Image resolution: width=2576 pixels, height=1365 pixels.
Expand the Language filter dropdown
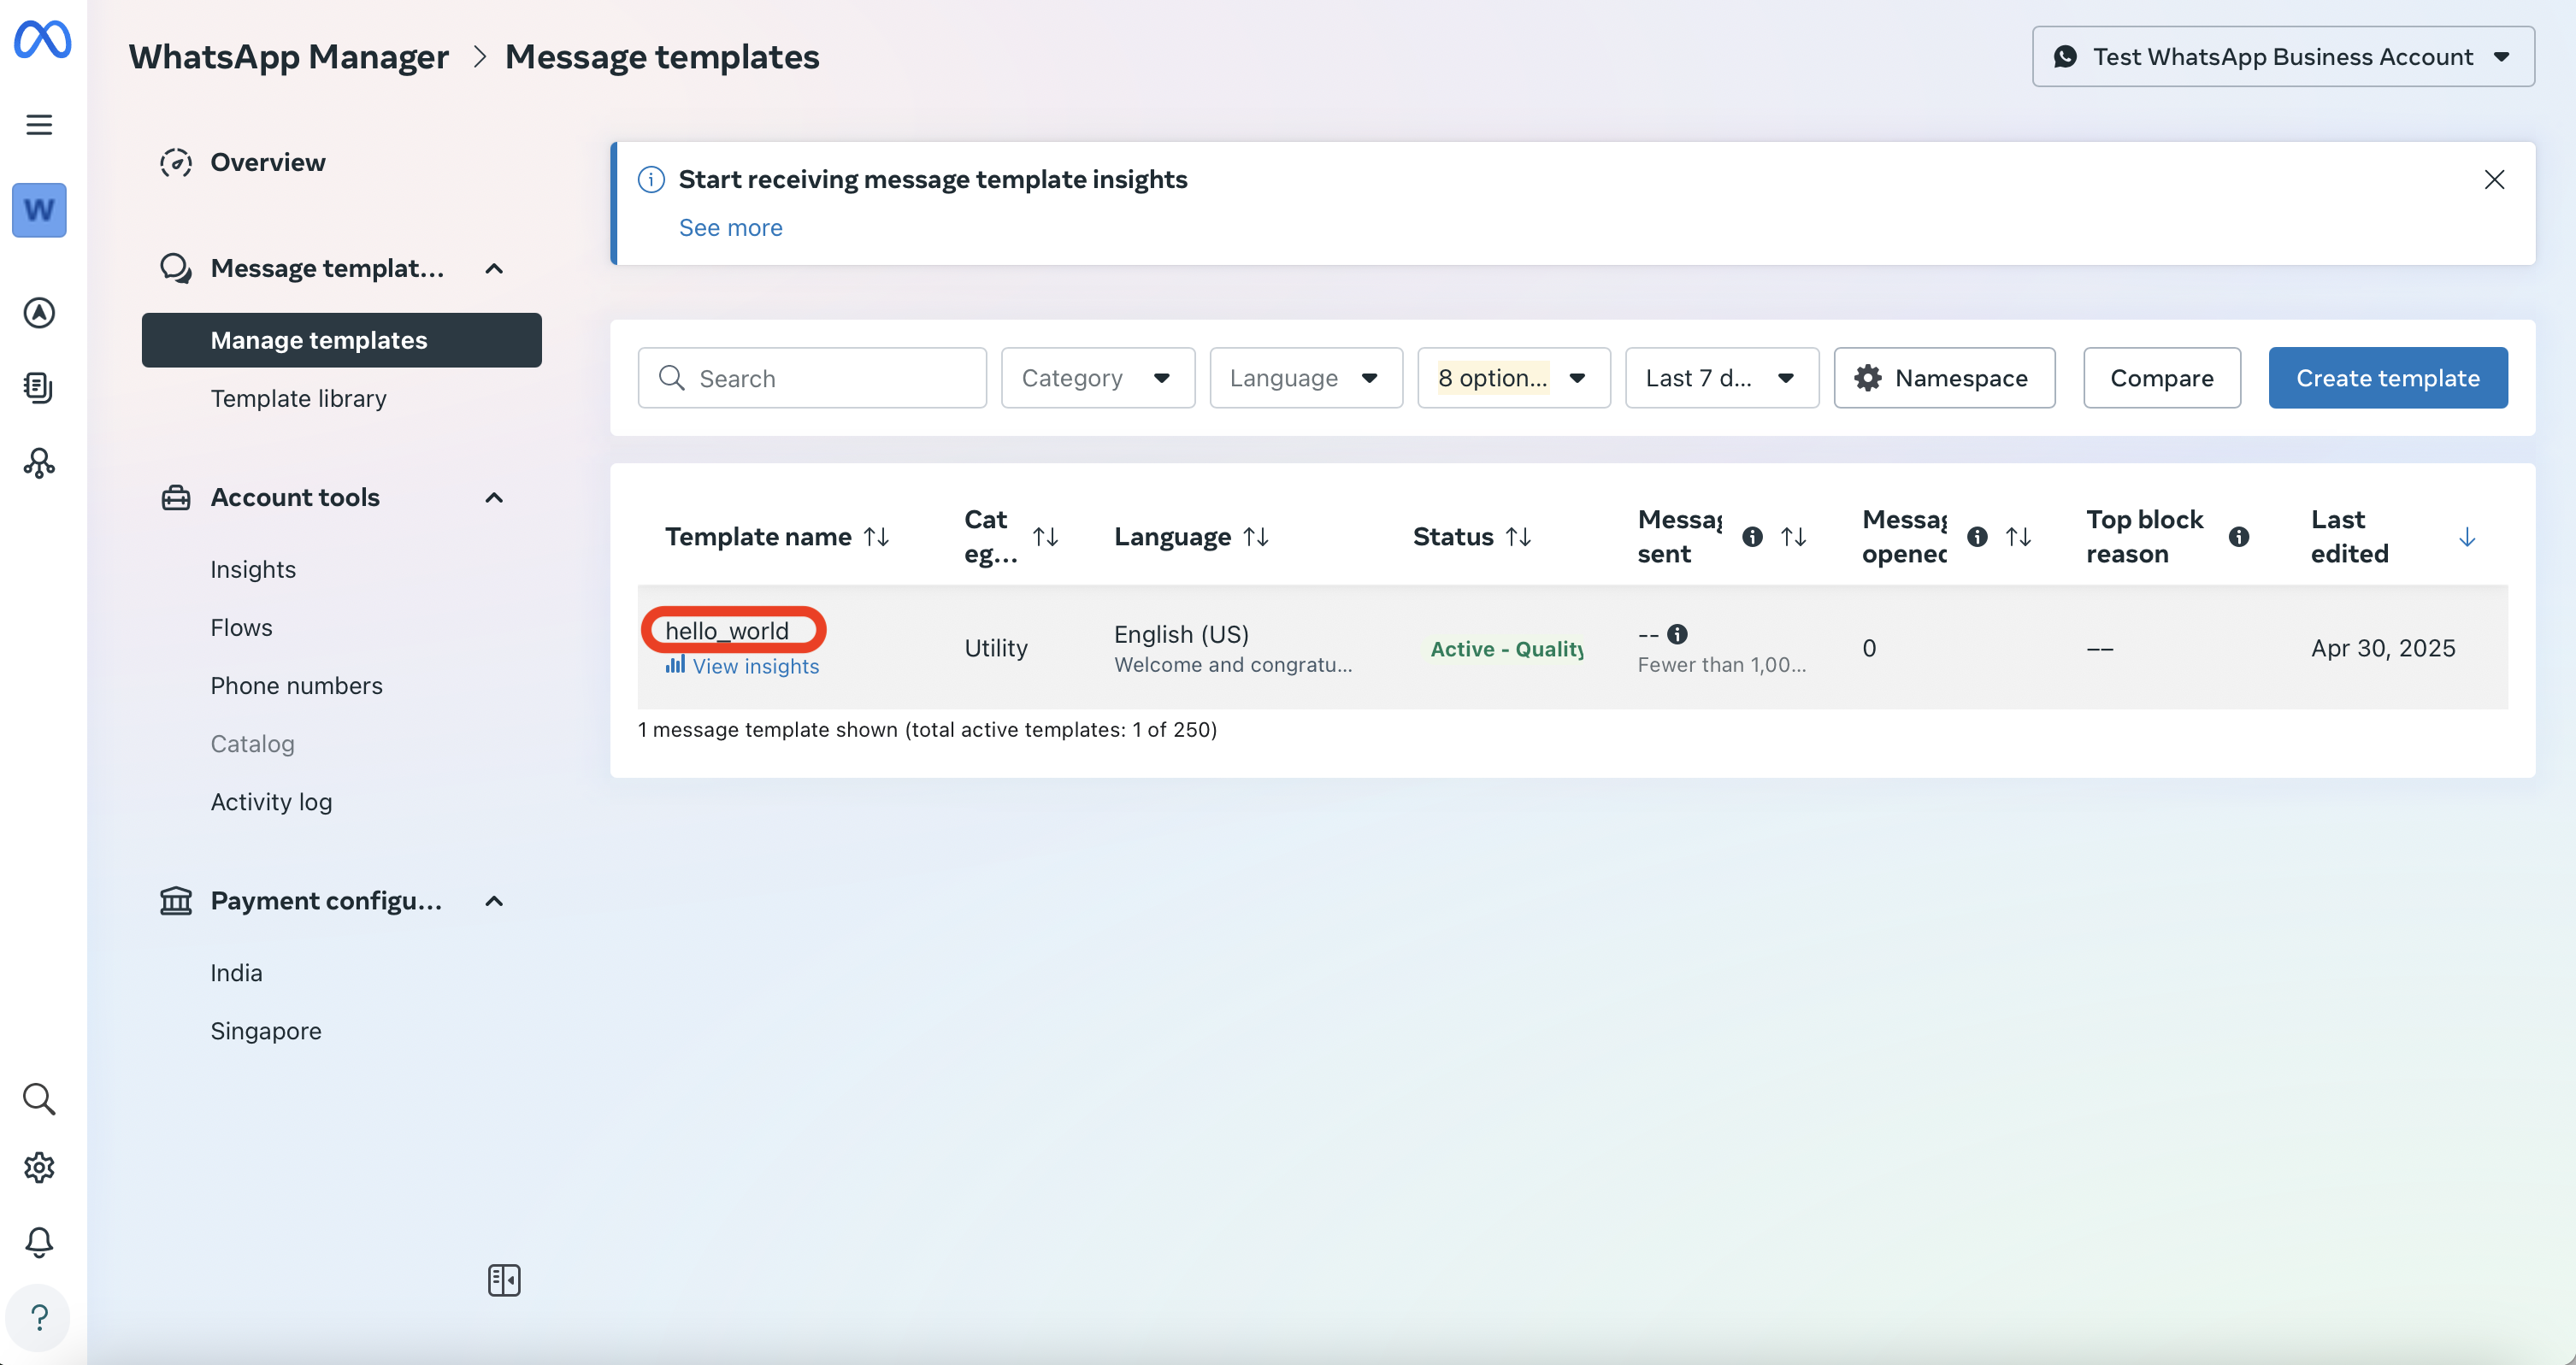click(1305, 378)
